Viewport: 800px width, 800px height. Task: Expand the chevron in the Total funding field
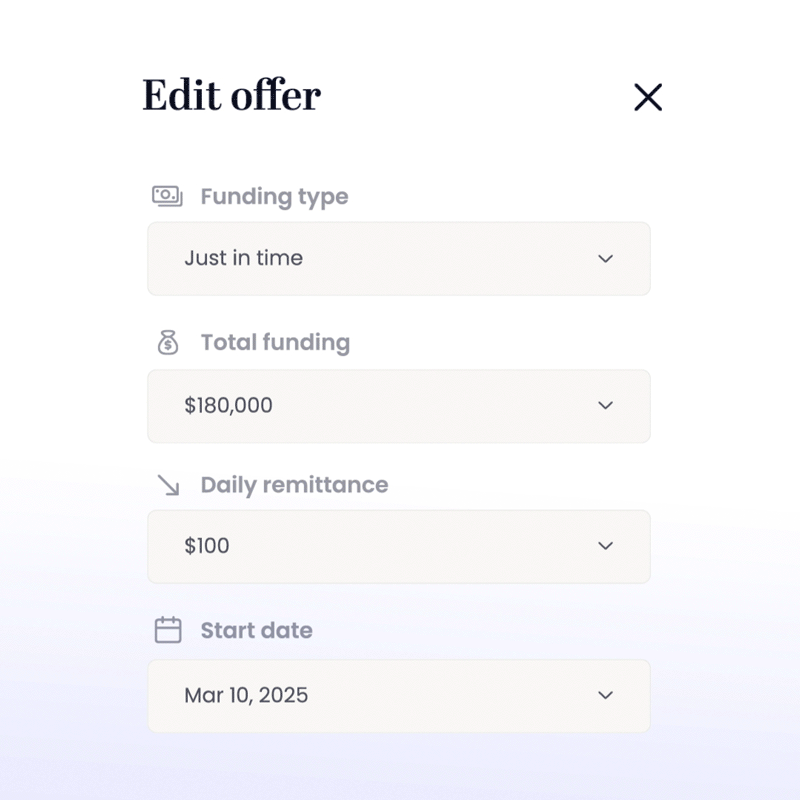[606, 406]
